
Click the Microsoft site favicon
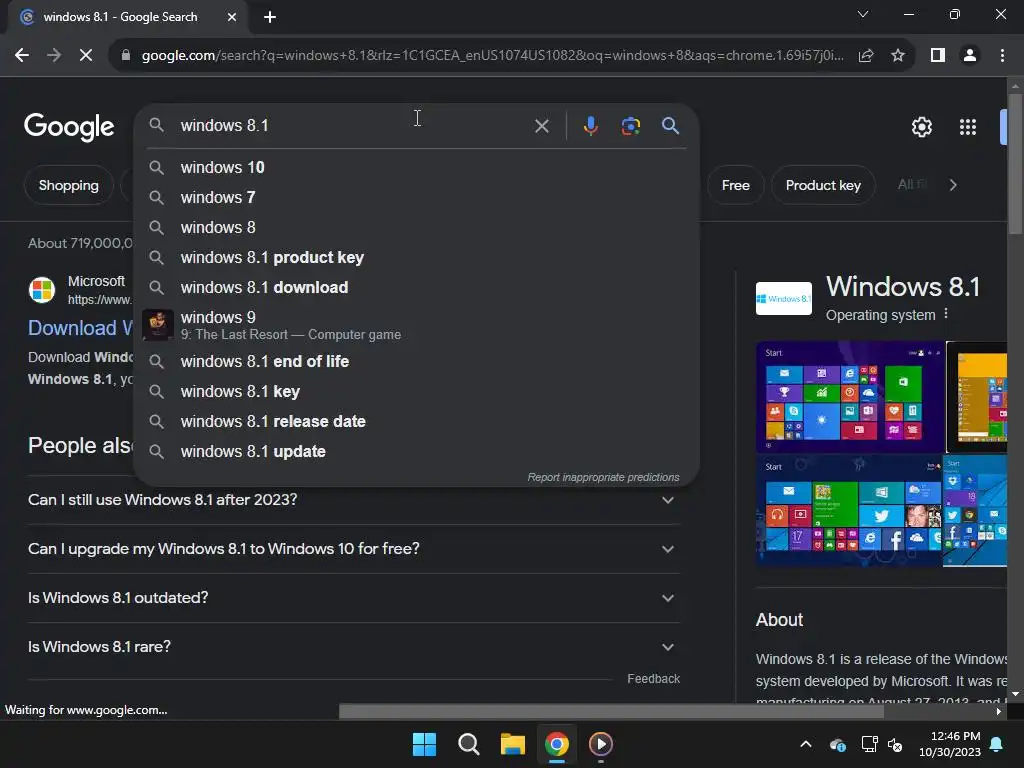click(42, 290)
